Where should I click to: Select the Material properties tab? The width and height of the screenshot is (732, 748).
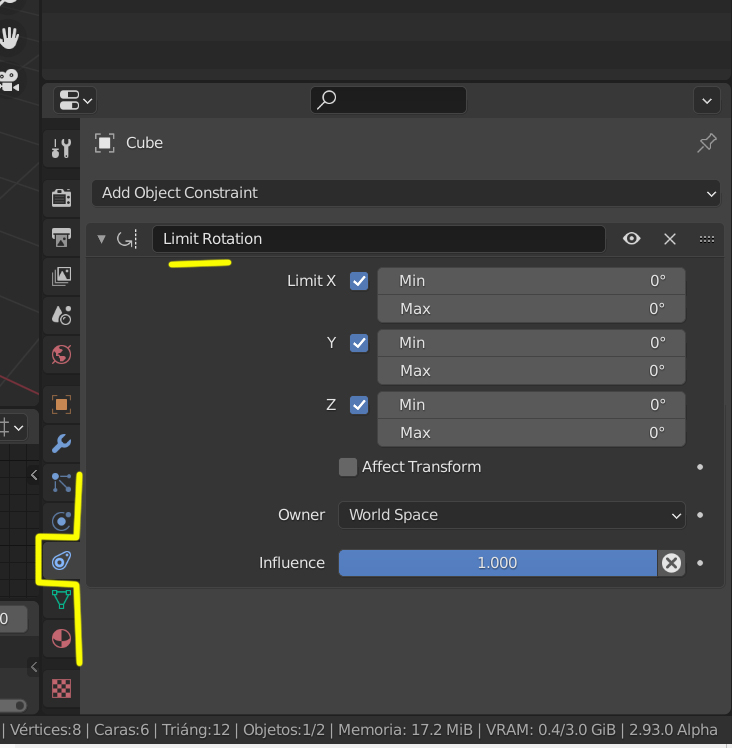(x=62, y=638)
